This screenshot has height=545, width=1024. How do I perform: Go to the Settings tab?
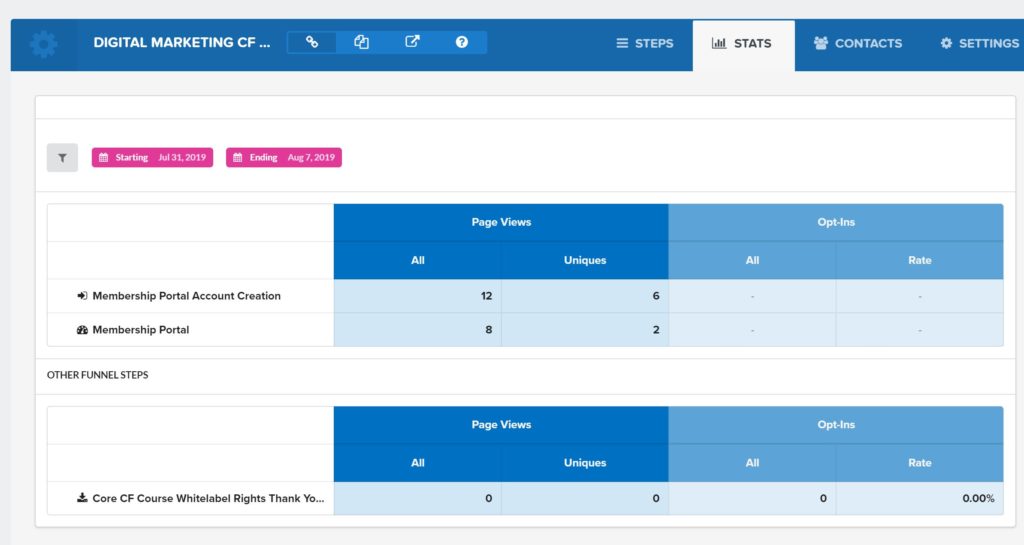click(979, 44)
